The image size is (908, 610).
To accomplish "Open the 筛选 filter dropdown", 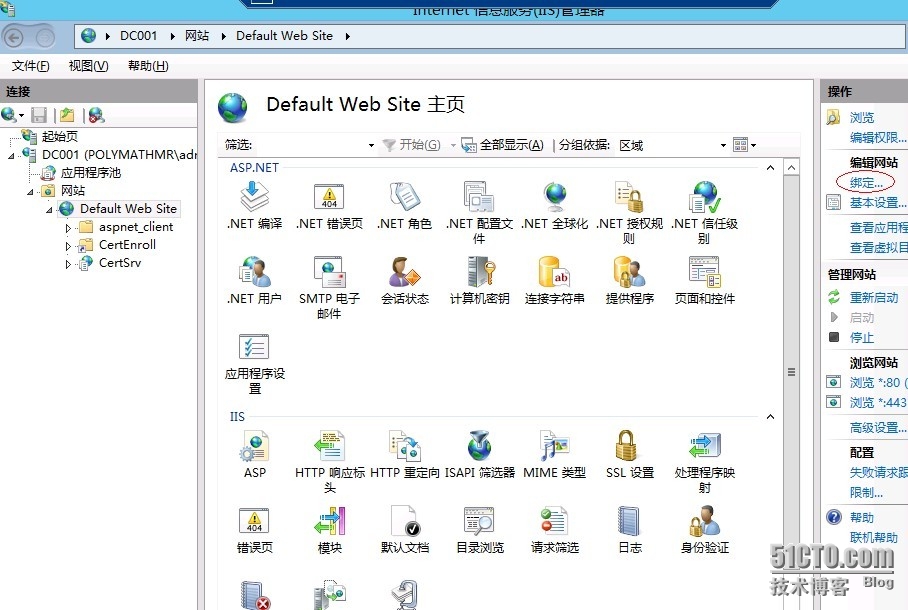I will (x=371, y=145).
